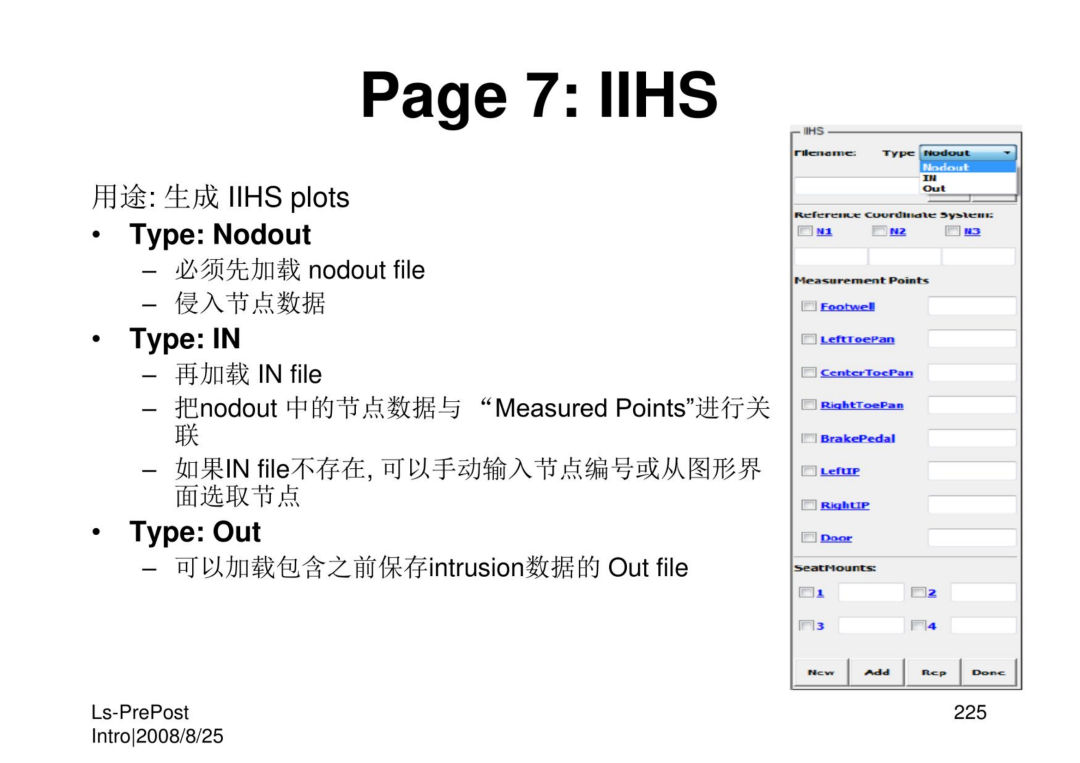Tick SeatMounts checkbox 2

pos(918,592)
